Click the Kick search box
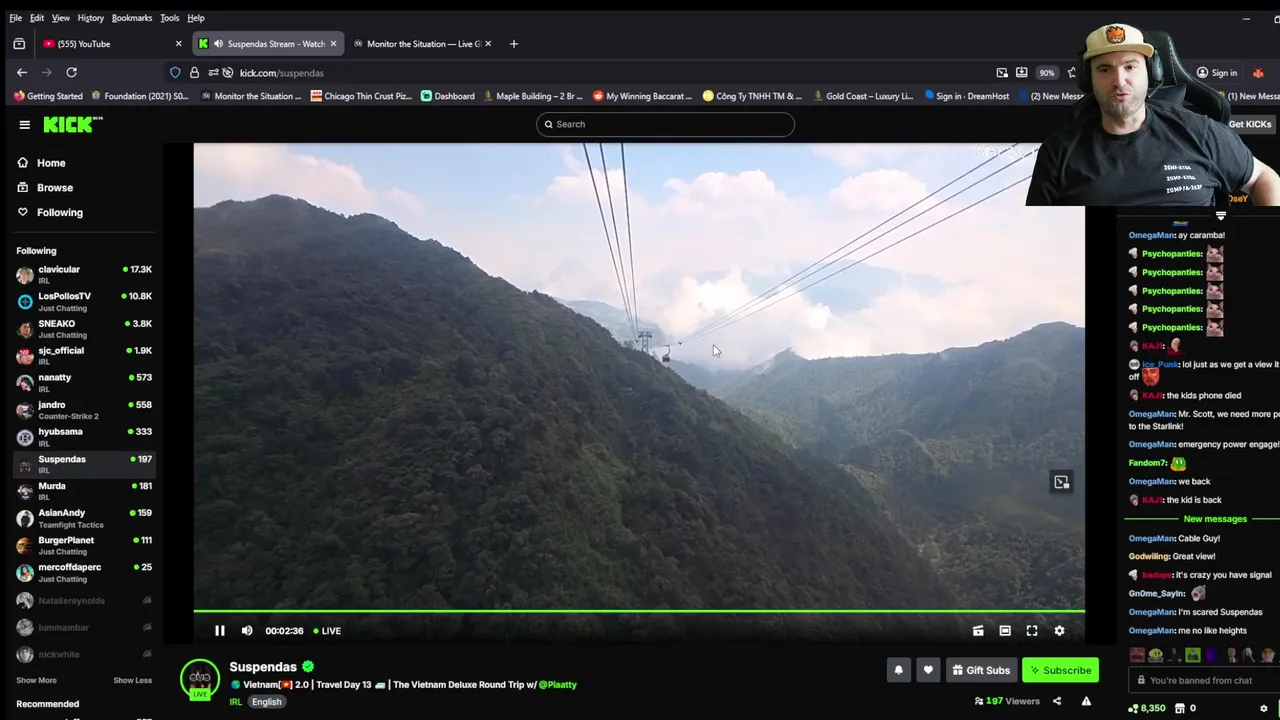This screenshot has height=720, width=1280. pyautogui.click(x=665, y=124)
